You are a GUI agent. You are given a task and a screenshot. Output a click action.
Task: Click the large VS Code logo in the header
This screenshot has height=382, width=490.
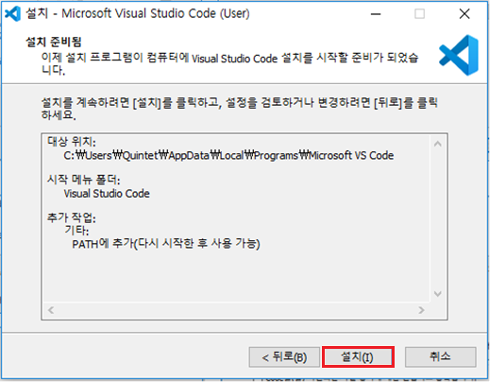(459, 55)
